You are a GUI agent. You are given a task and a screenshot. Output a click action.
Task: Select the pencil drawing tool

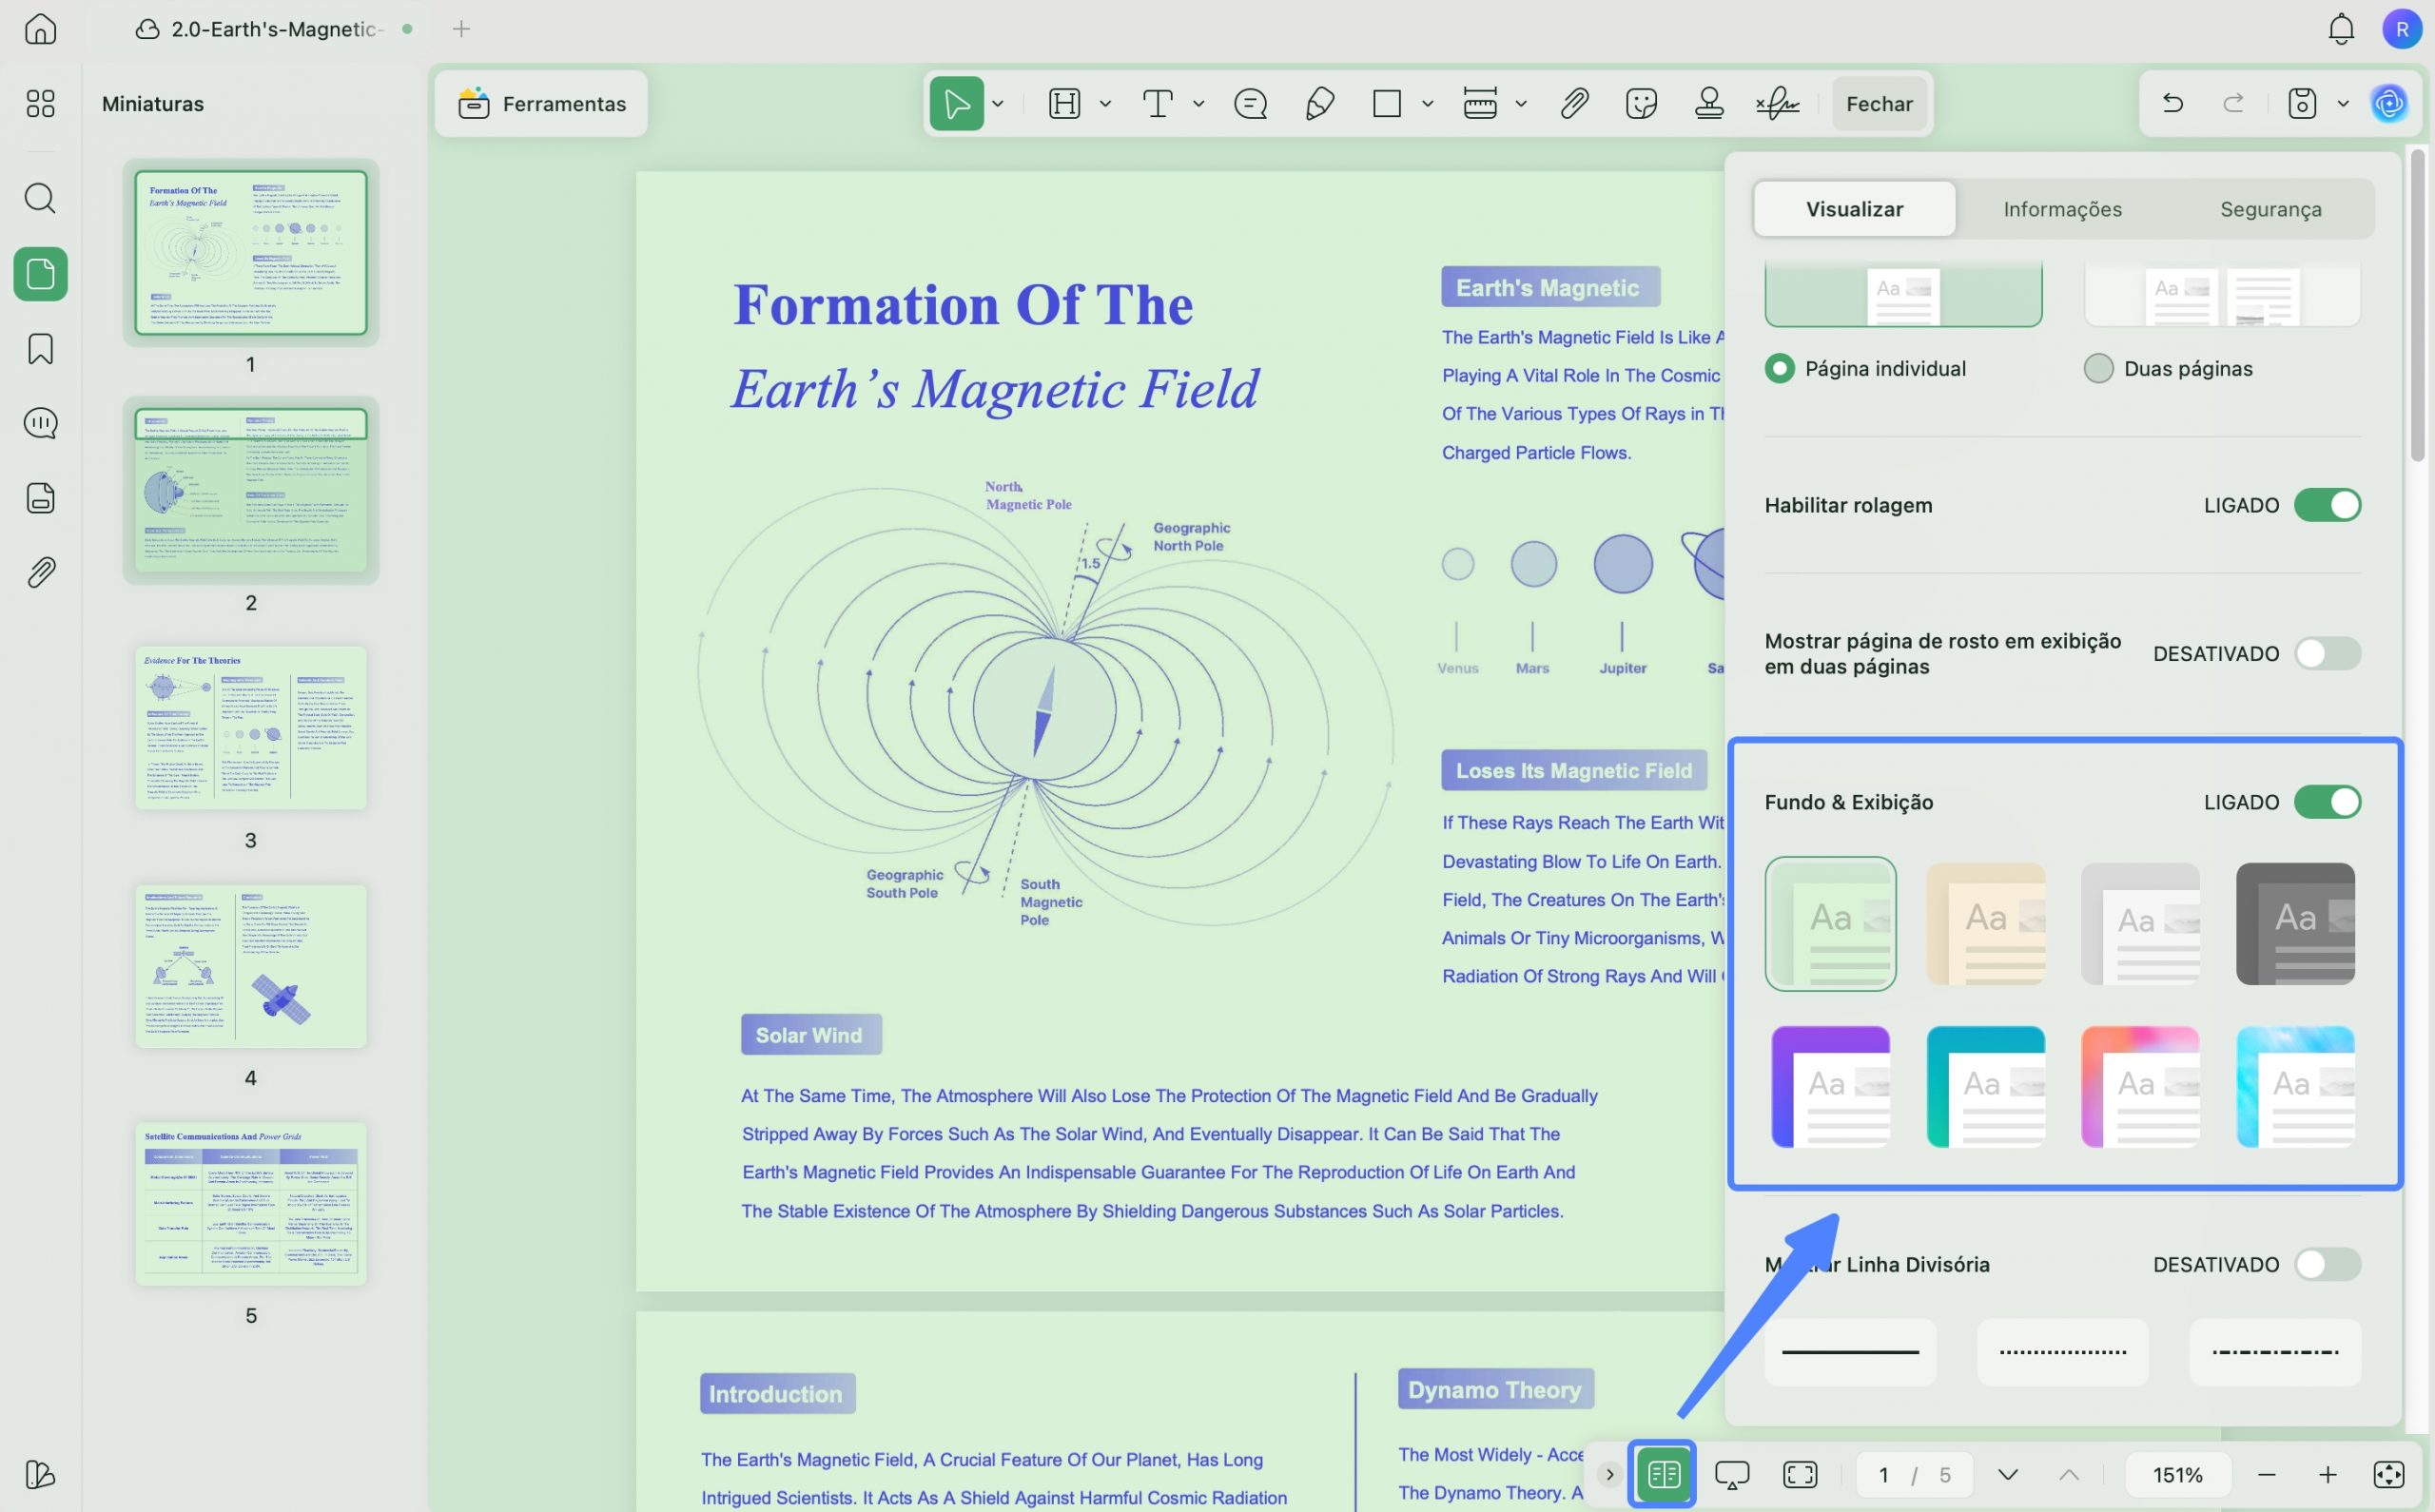(x=1319, y=103)
